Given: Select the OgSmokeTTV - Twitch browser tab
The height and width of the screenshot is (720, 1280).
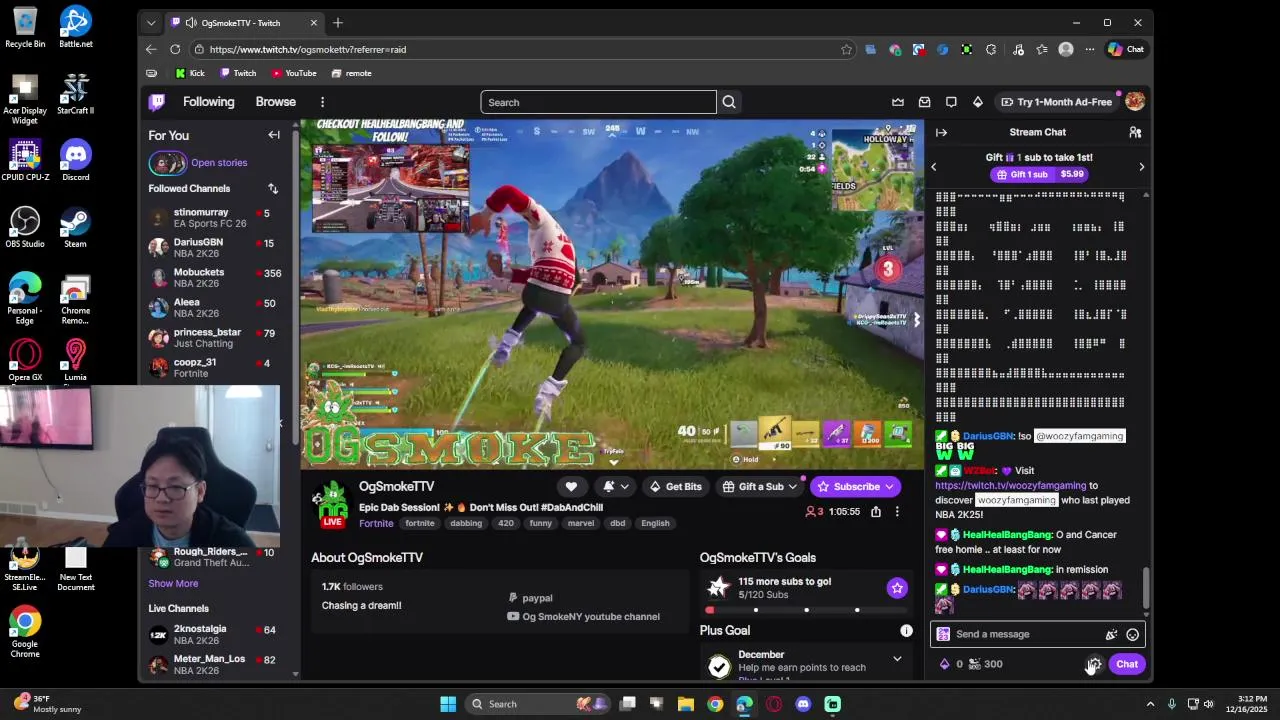Looking at the screenshot, I should (x=243, y=23).
